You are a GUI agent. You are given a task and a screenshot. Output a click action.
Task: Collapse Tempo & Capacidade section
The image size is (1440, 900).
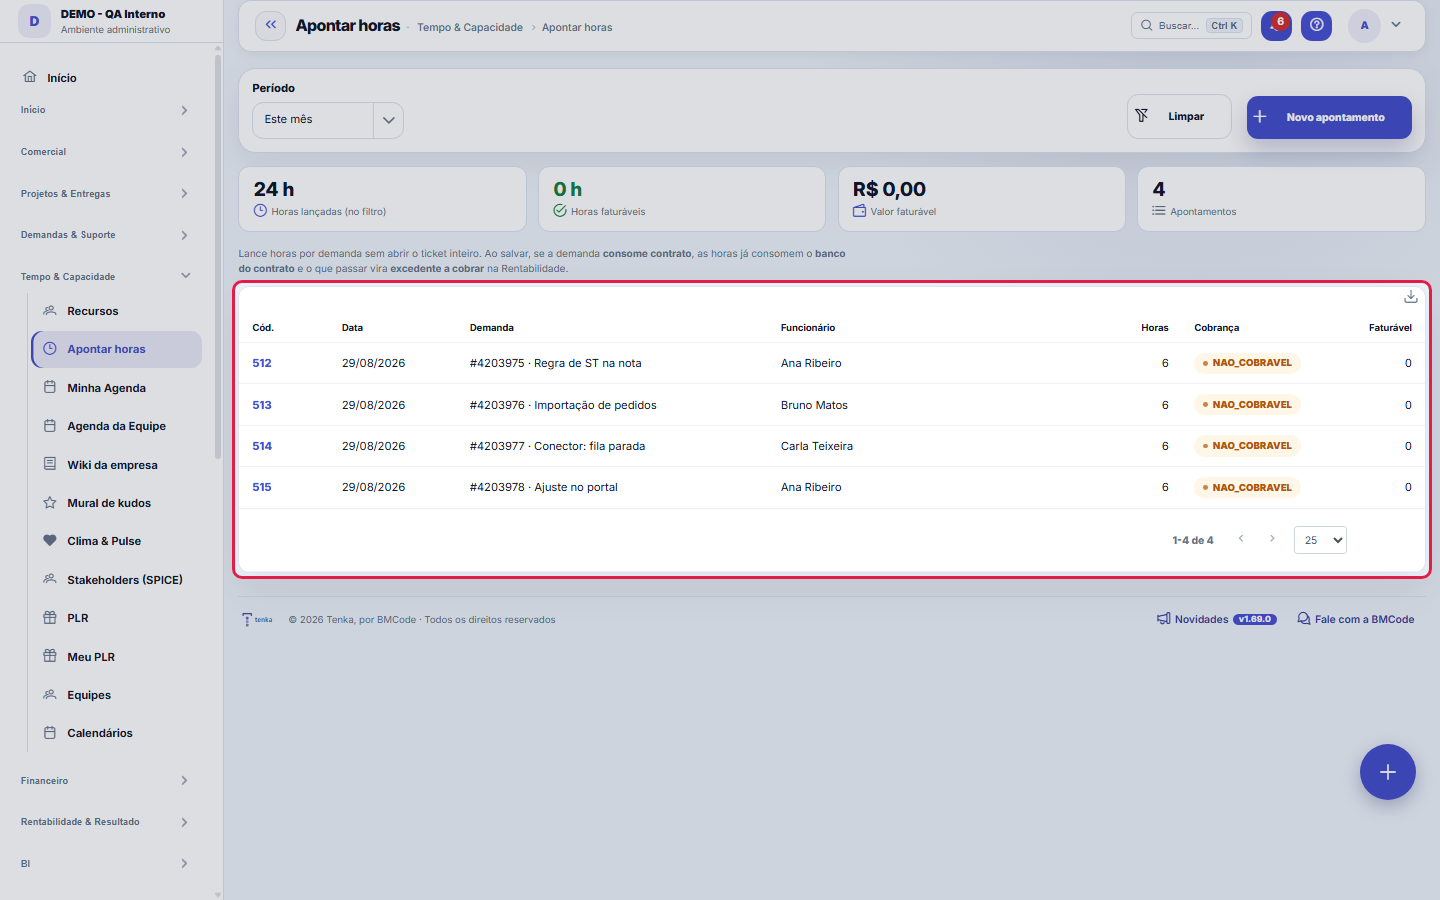(x=105, y=277)
